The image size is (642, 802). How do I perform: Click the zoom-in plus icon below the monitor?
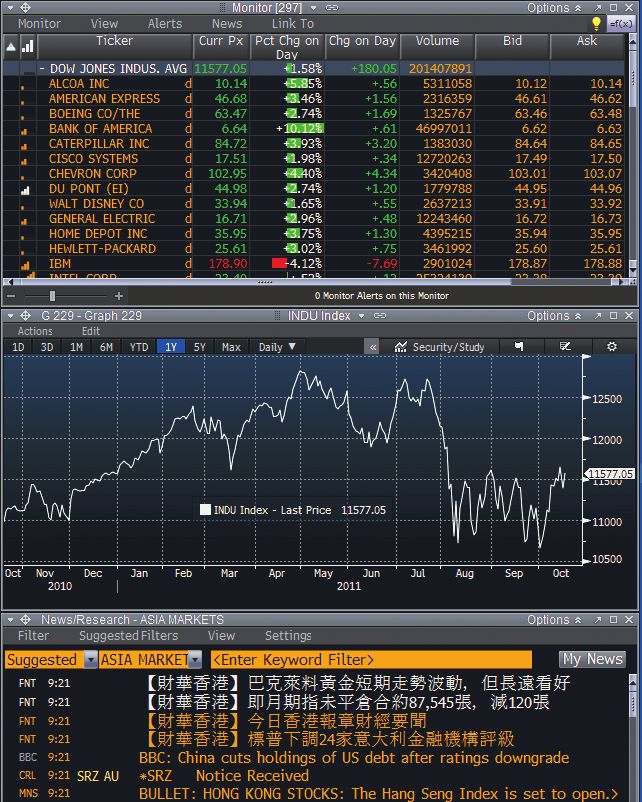click(x=119, y=296)
